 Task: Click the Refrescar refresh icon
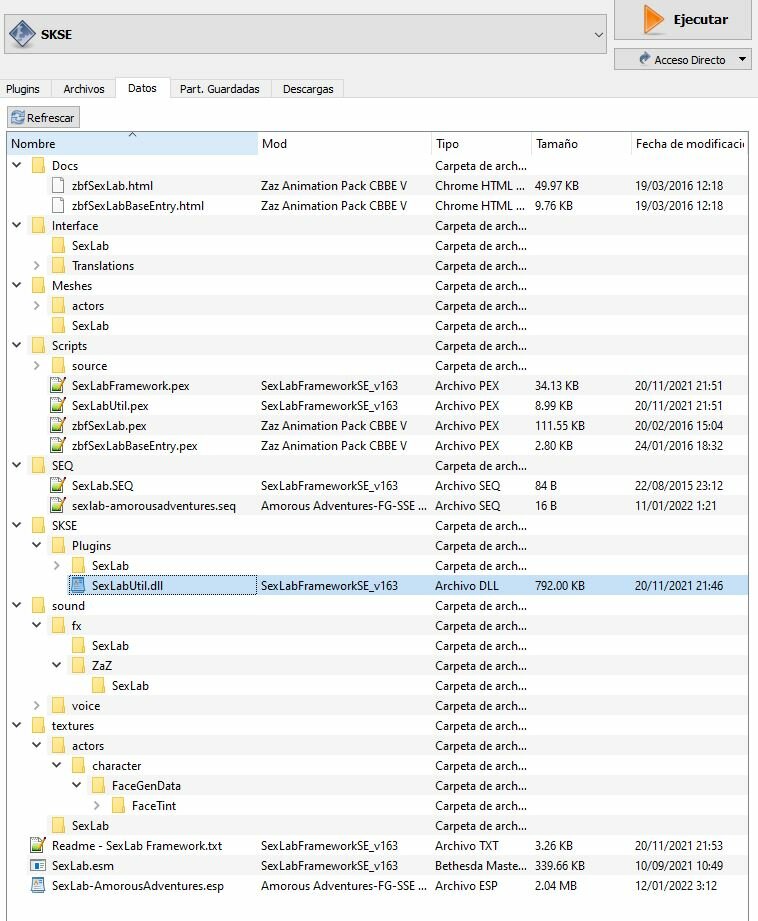(x=18, y=117)
